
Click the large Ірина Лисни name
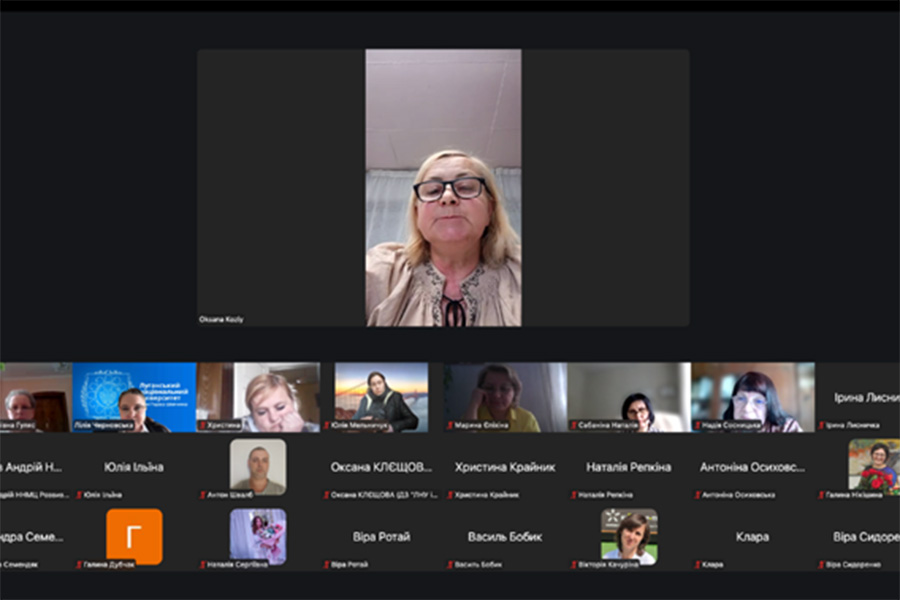pyautogui.click(x=867, y=397)
